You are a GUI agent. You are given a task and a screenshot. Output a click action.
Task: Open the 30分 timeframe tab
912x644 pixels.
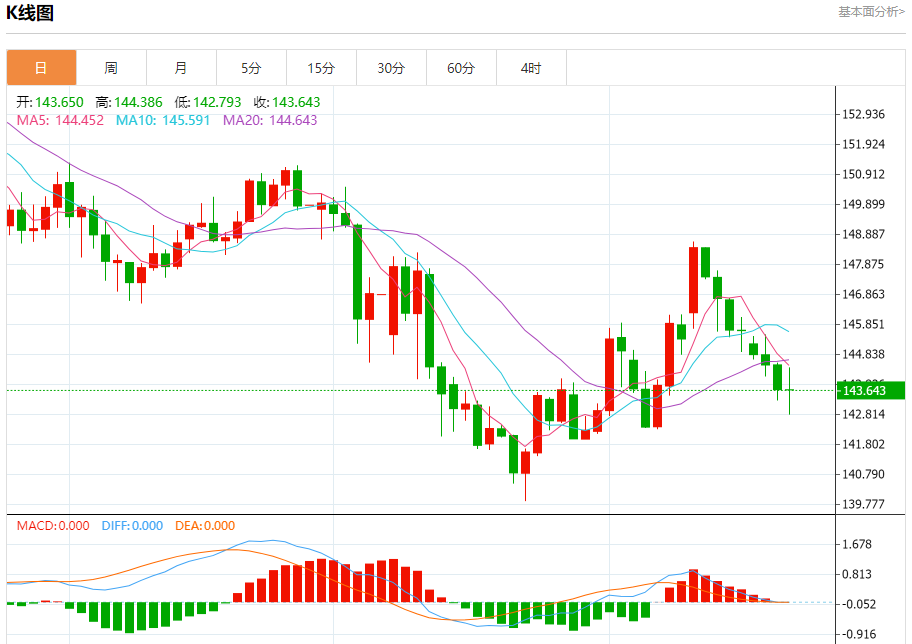click(x=391, y=67)
